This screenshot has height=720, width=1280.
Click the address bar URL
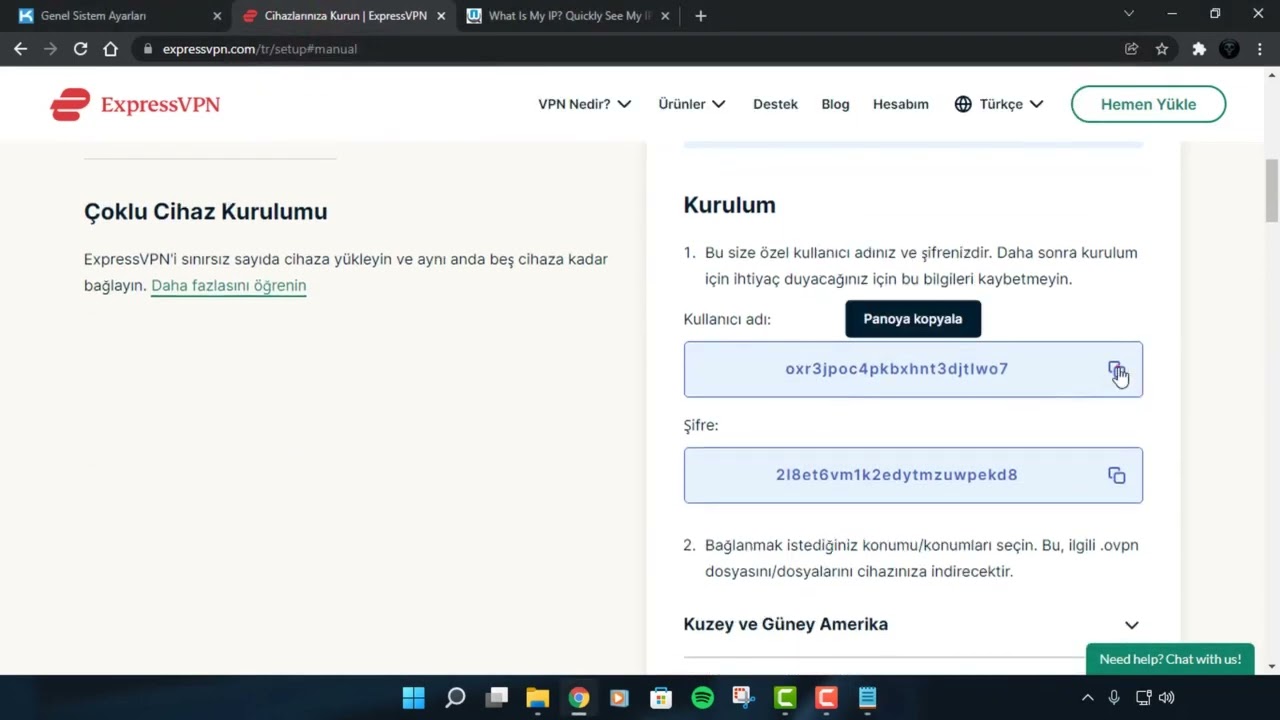[260, 48]
